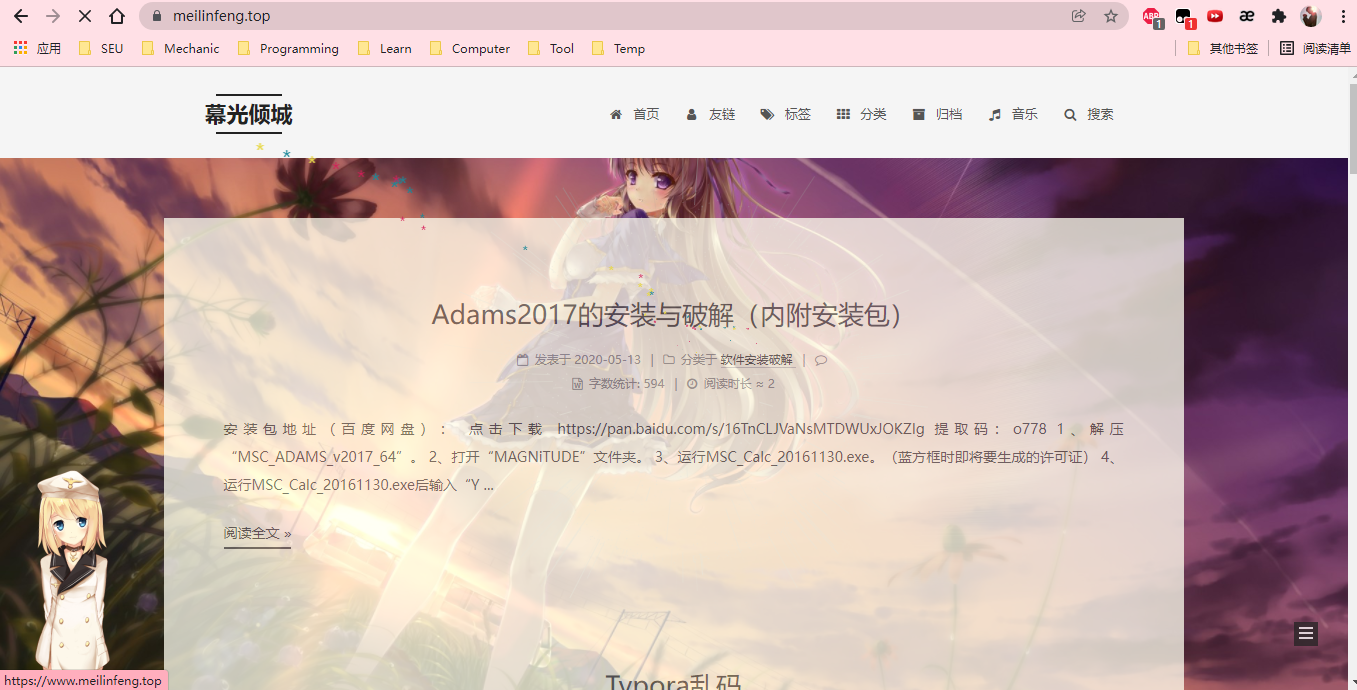Stop page loading with X button
This screenshot has height=690, width=1357.
(85, 16)
